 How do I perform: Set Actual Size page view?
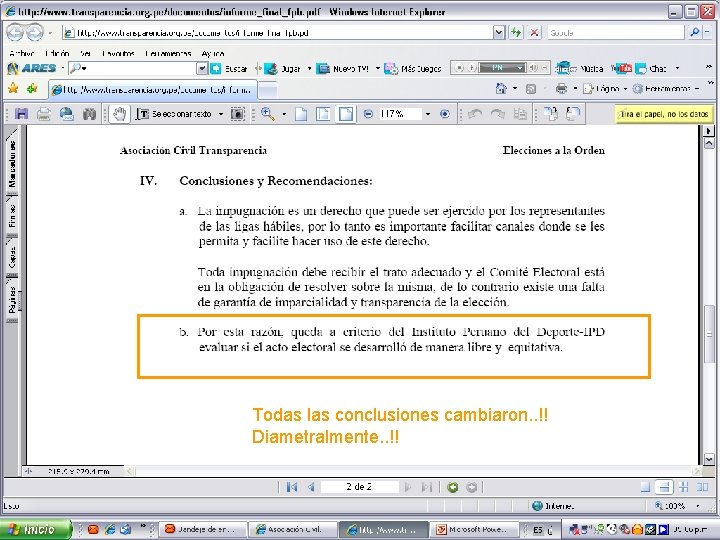coord(301,114)
